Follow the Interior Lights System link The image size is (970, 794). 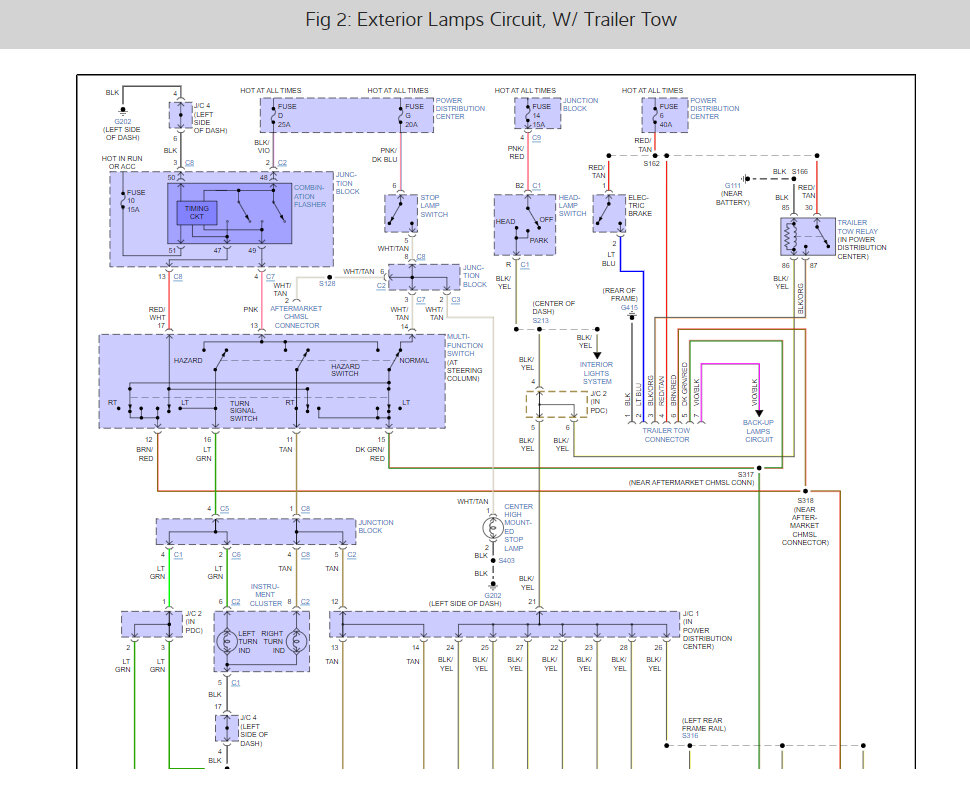click(x=596, y=373)
